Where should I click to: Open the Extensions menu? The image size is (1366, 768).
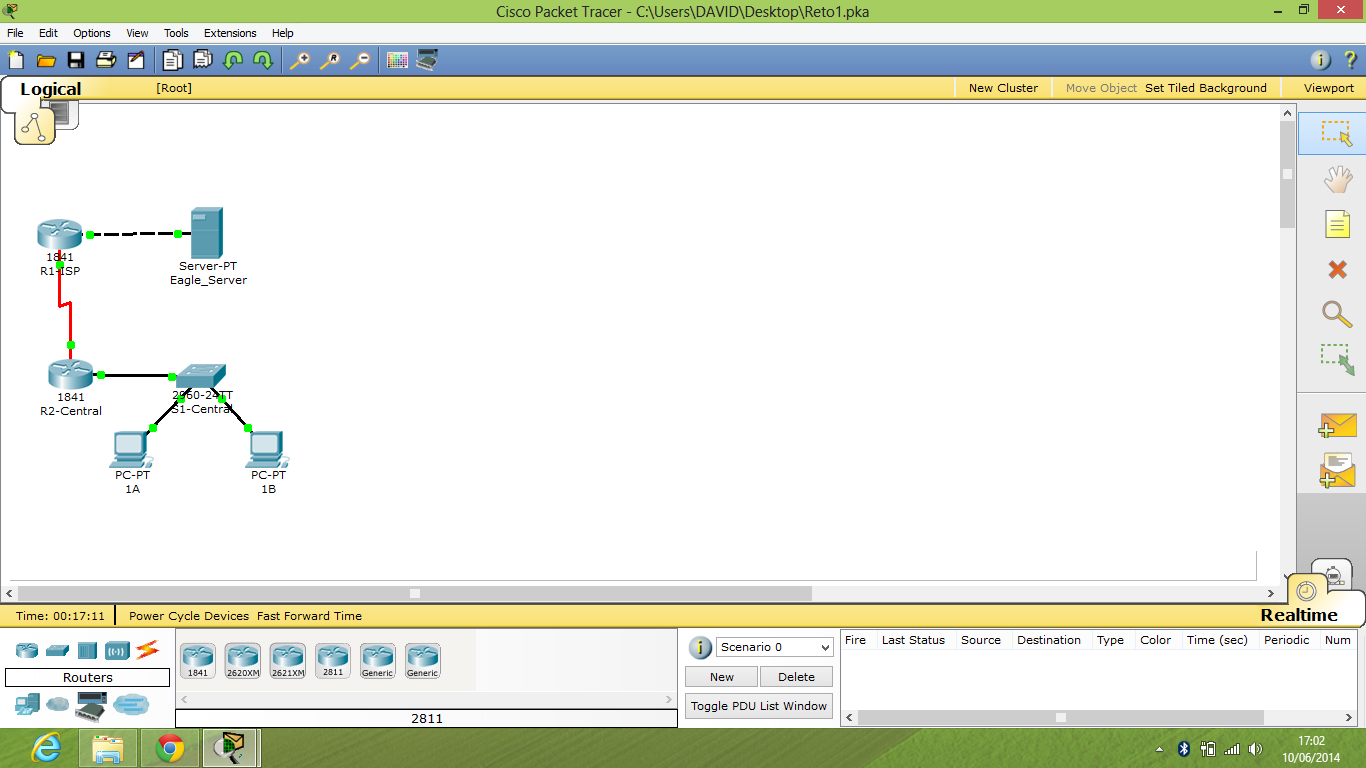tap(230, 33)
